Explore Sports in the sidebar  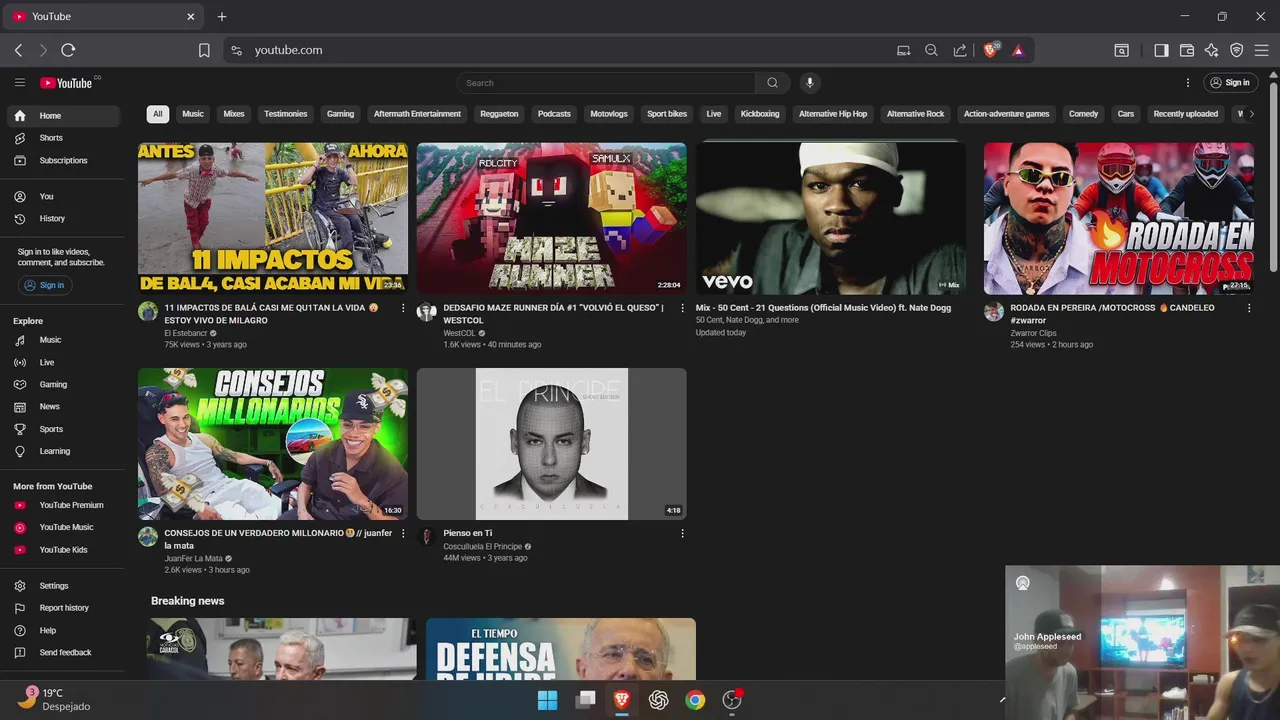click(62, 429)
